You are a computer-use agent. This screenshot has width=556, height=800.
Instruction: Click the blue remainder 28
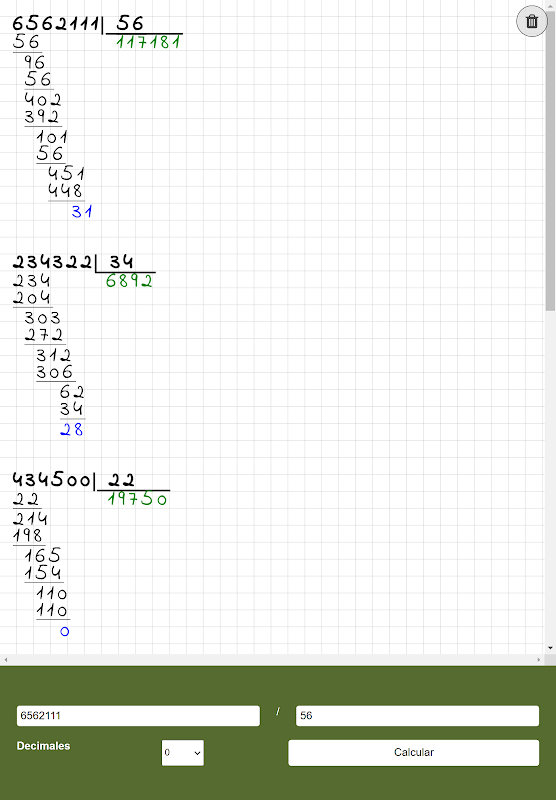coord(71,430)
